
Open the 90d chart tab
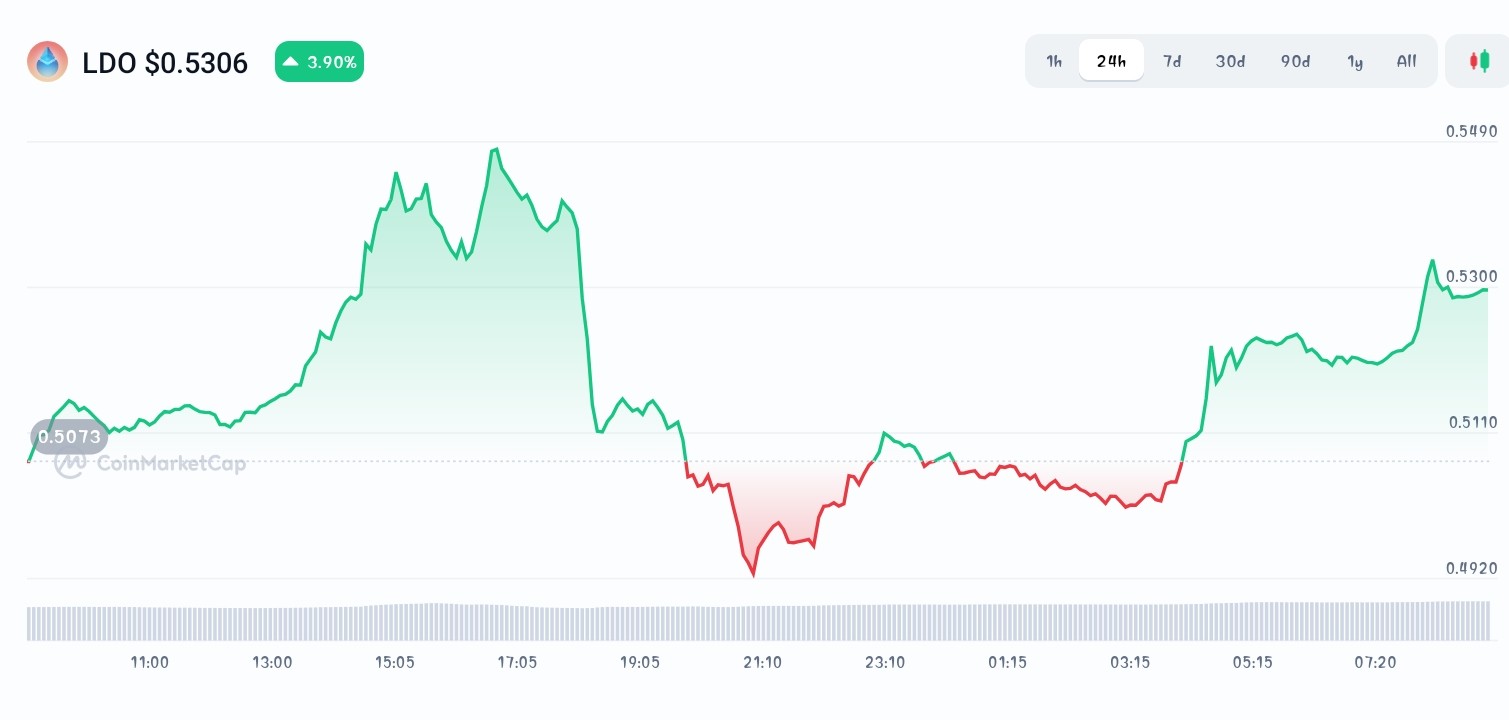[1294, 61]
